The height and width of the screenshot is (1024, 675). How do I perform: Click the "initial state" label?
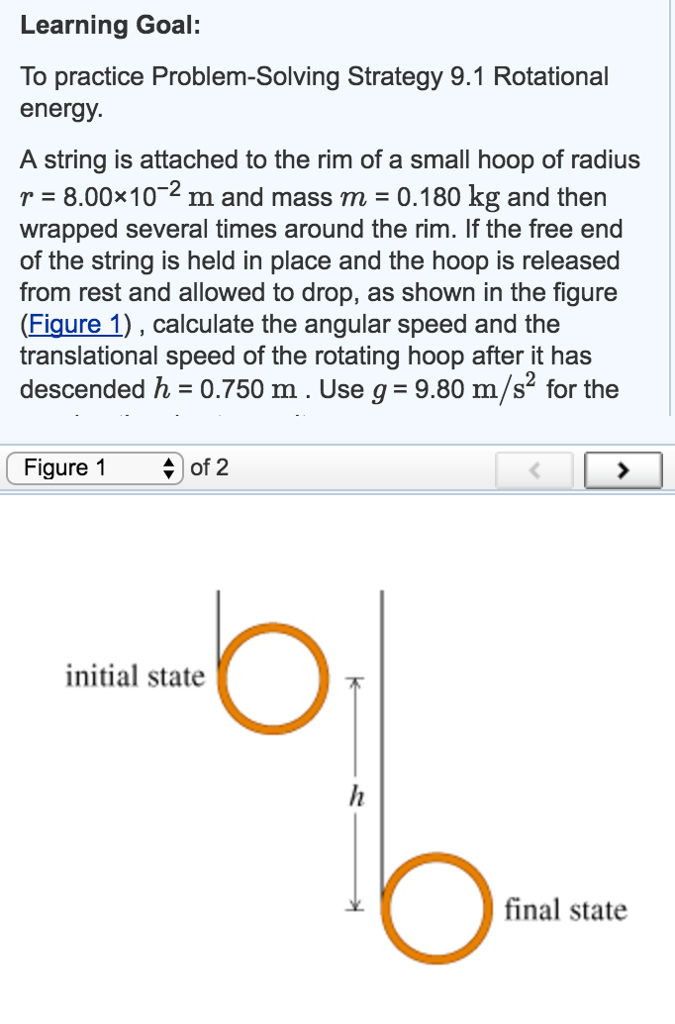click(135, 677)
